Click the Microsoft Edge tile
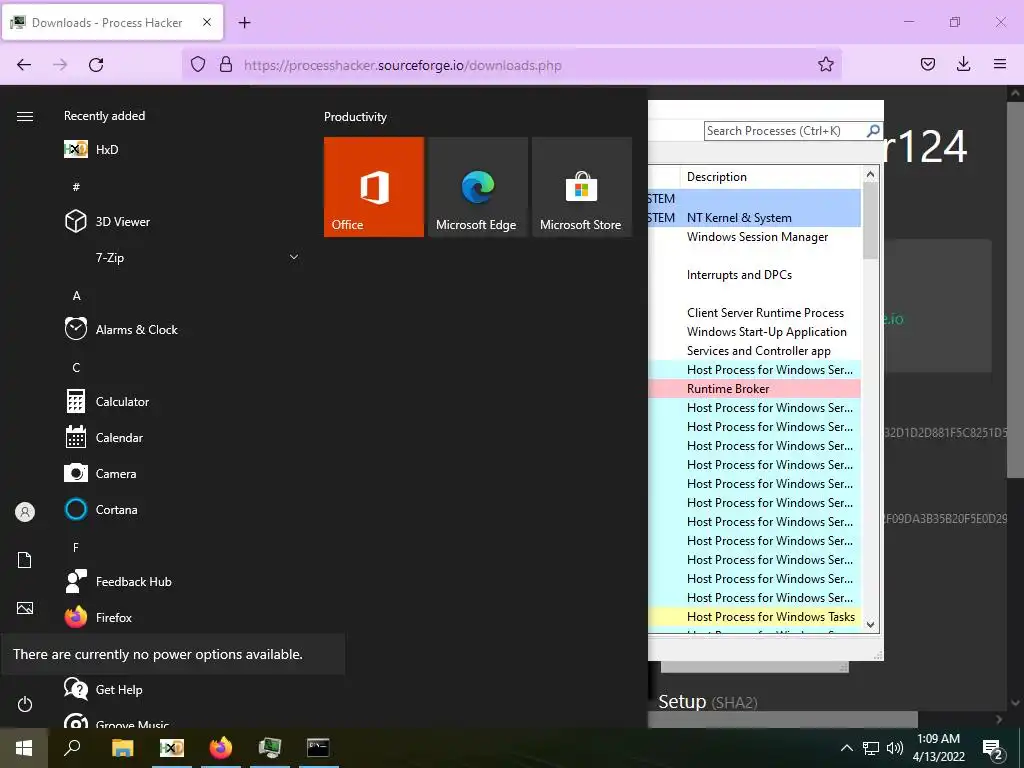The width and height of the screenshot is (1024, 768). tap(477, 187)
